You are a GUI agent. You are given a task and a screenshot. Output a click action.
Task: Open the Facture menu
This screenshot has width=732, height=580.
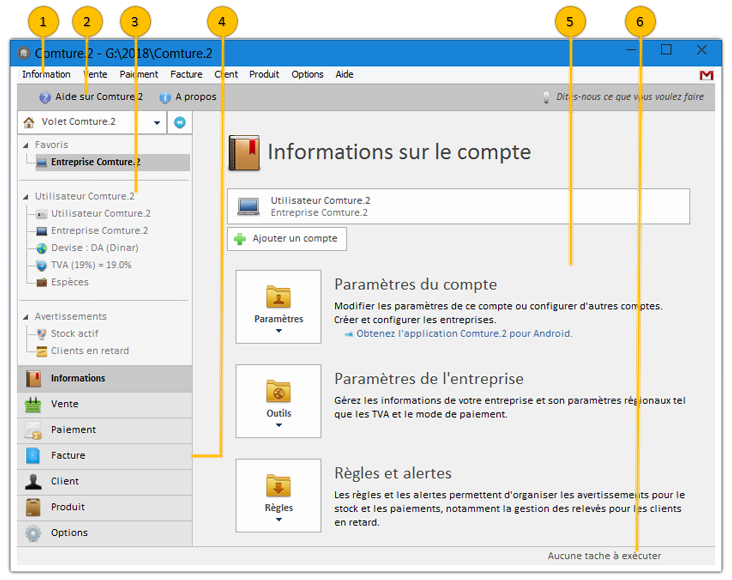186,75
